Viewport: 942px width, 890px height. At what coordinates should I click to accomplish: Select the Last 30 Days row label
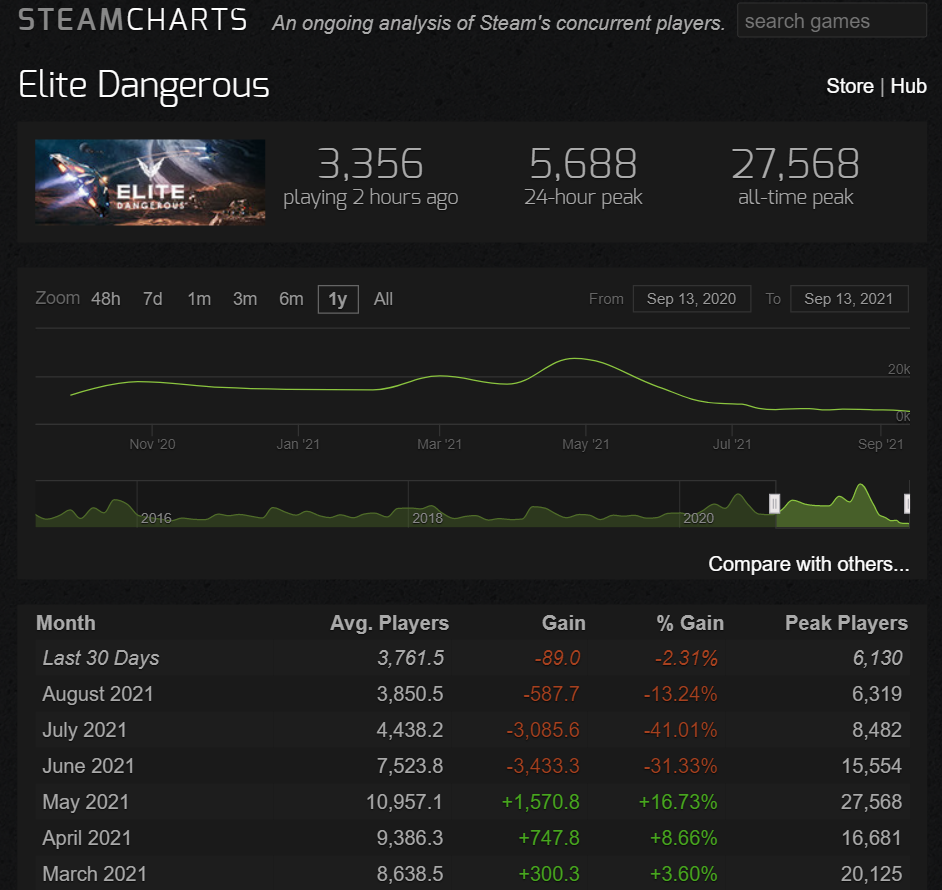click(x=101, y=658)
